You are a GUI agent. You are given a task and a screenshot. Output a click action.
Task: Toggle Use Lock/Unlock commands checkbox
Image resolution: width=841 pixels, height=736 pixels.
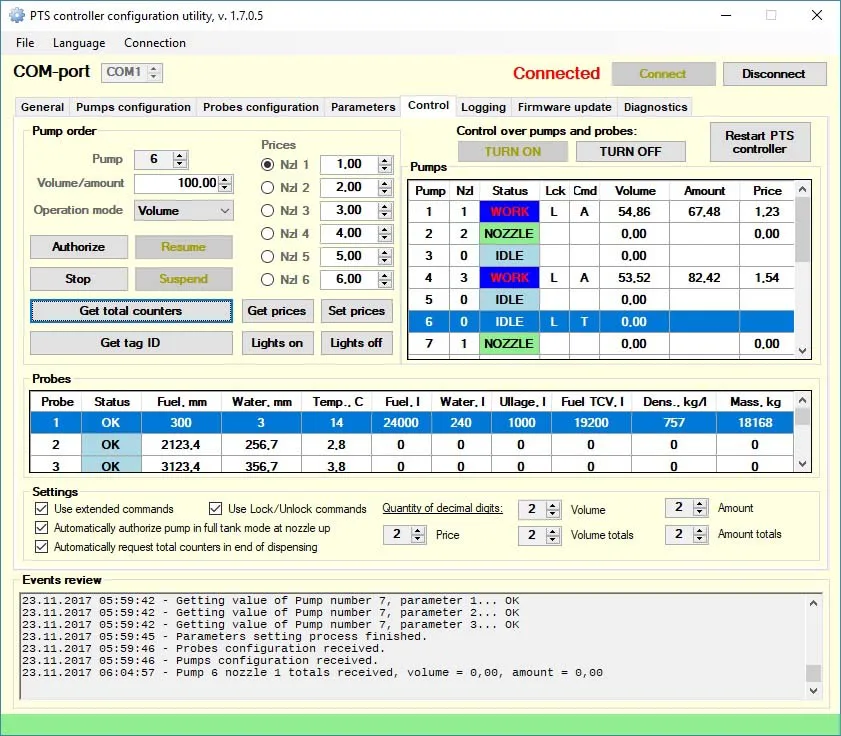[216, 509]
